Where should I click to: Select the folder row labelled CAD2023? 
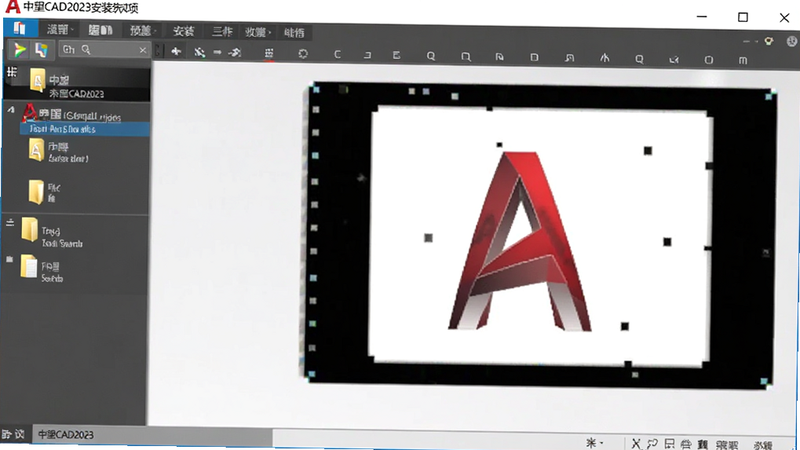point(77,83)
